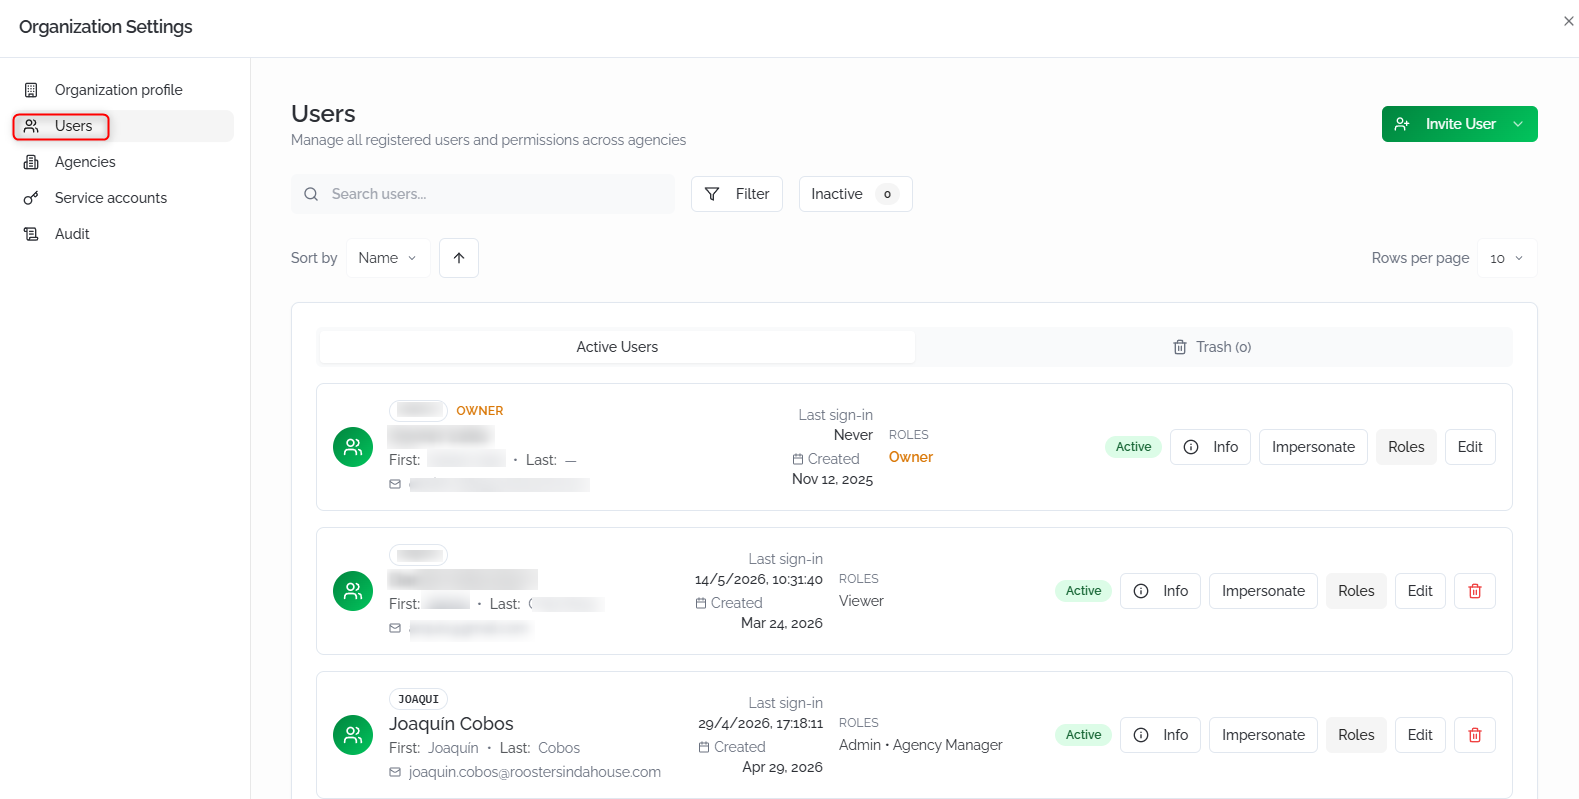This screenshot has width=1579, height=799.
Task: Open Roles for Joaquín Cobos
Action: (x=1356, y=735)
